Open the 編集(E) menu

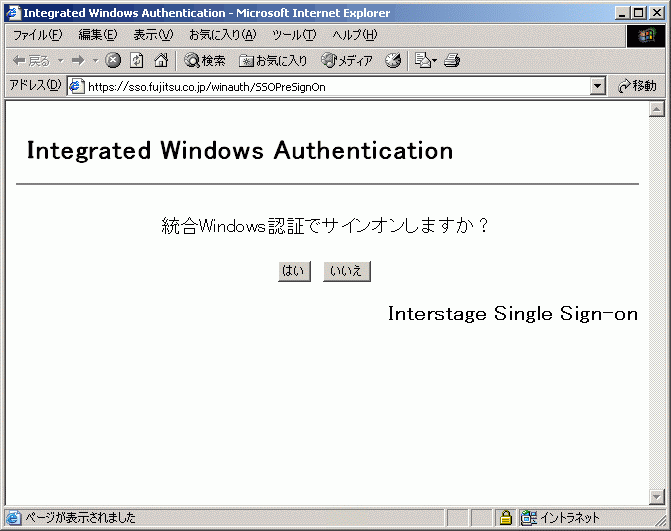click(x=98, y=35)
